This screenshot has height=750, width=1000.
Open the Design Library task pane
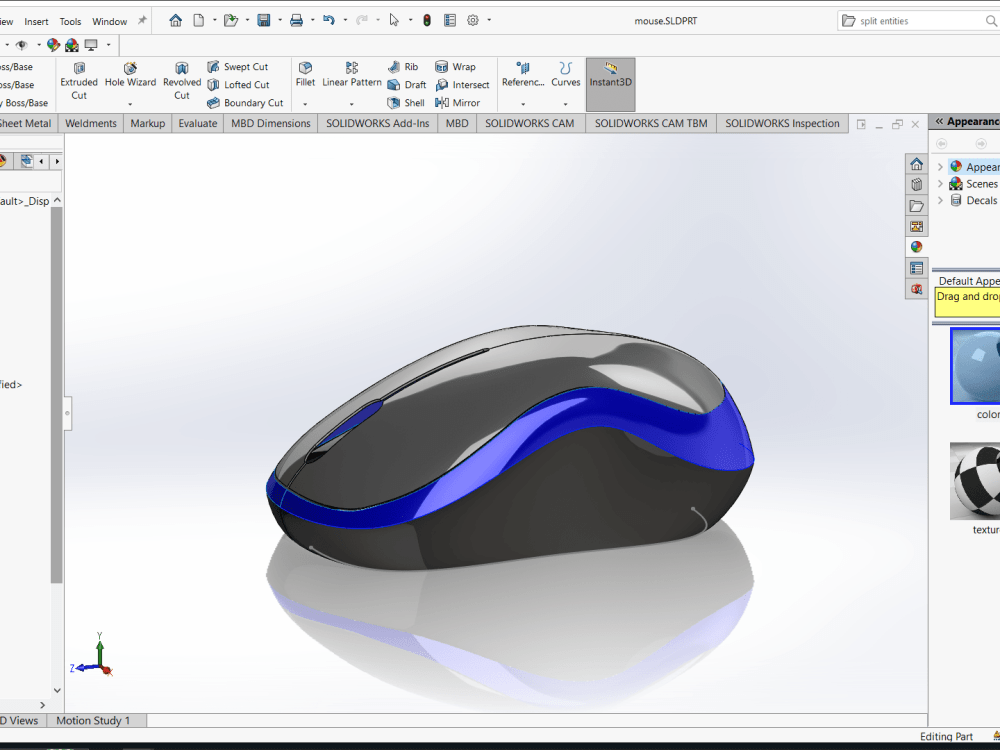(x=917, y=184)
